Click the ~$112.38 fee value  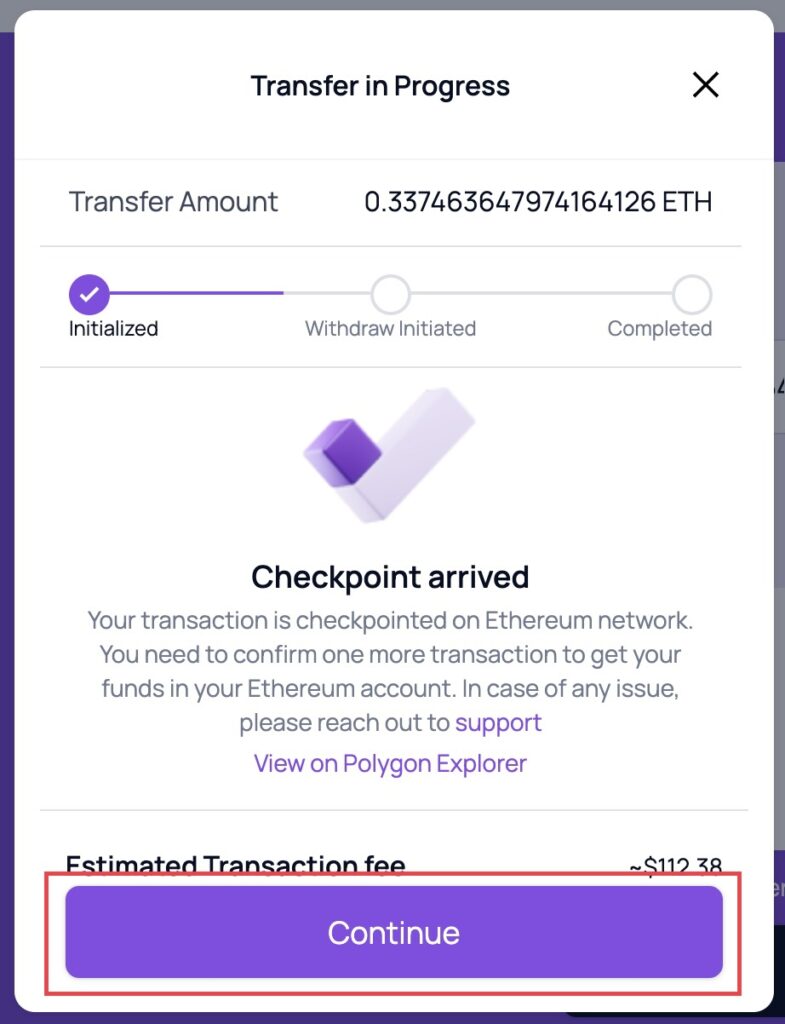[676, 865]
